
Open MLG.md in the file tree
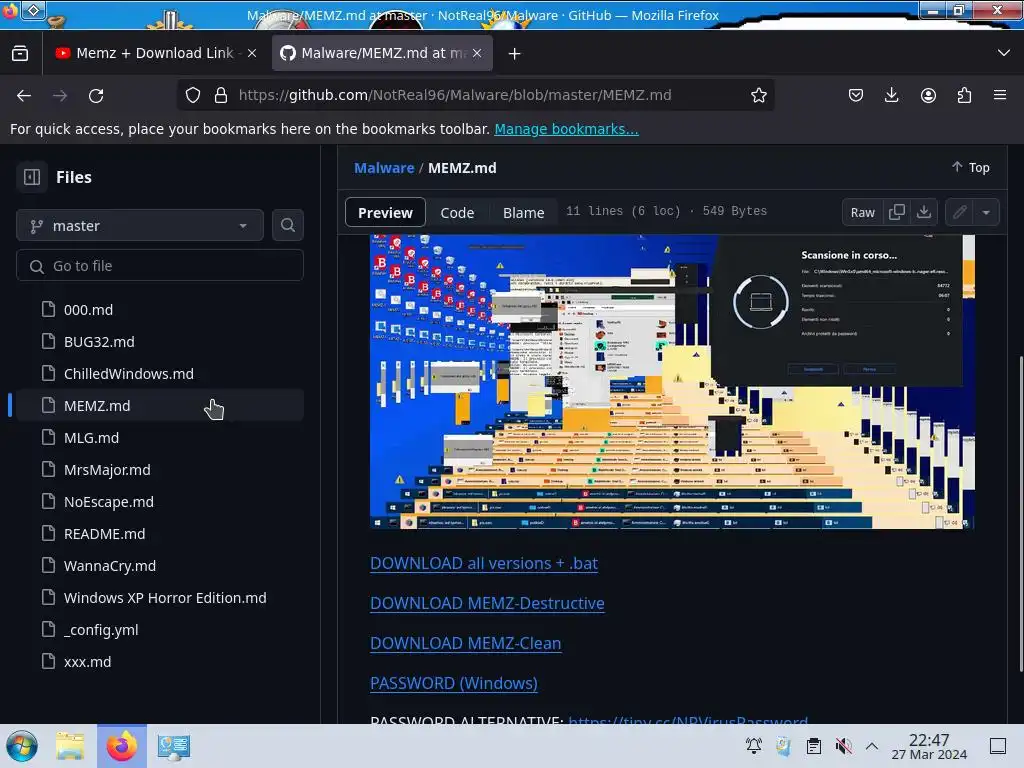(160, 437)
